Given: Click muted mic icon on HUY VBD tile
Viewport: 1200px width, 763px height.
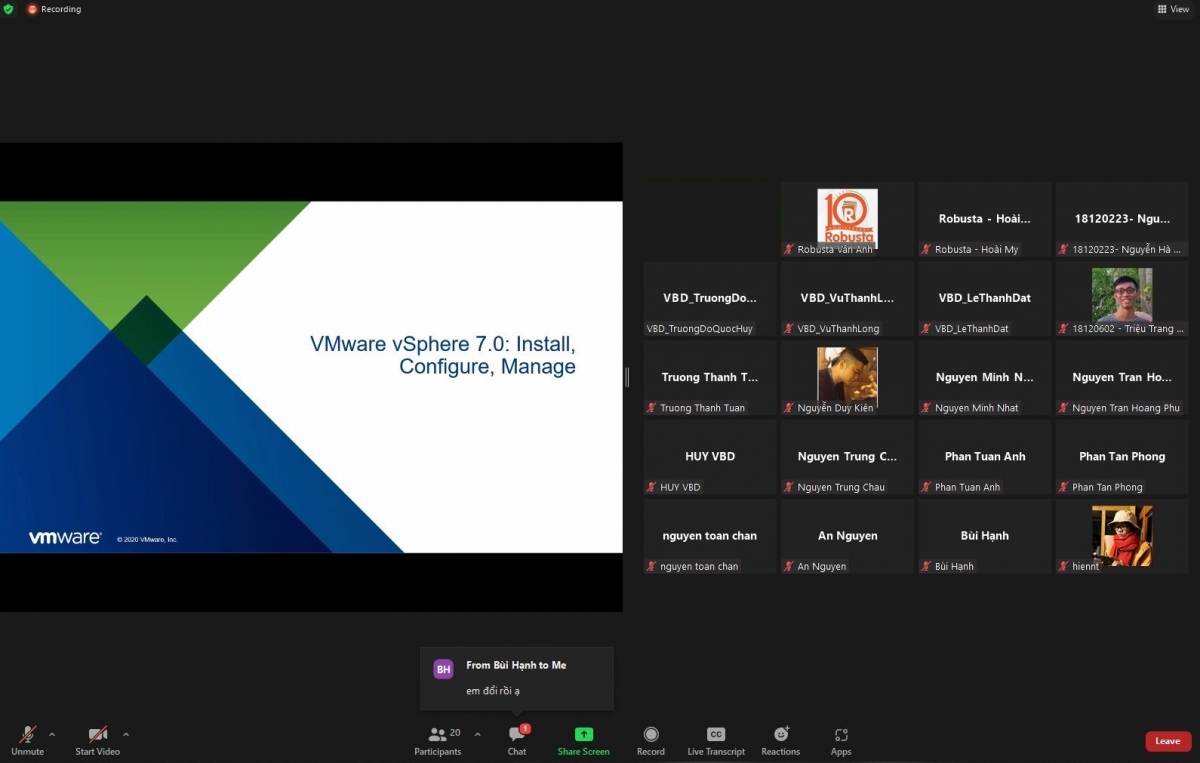Looking at the screenshot, I should 652,487.
